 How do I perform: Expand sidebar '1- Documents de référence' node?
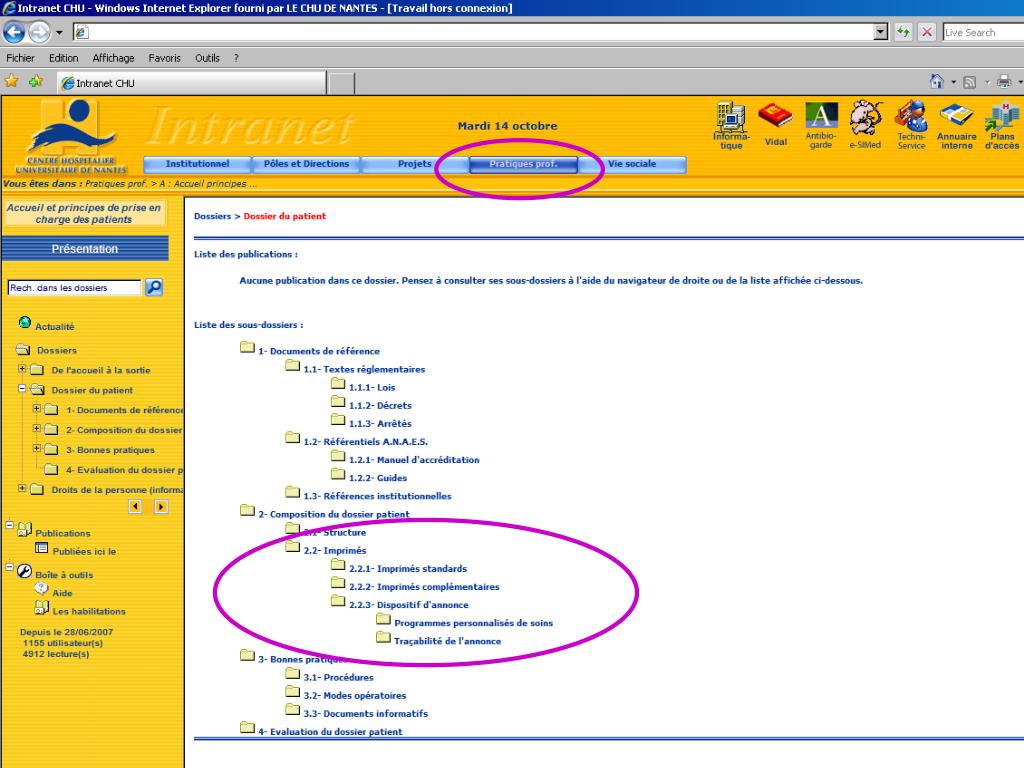pos(37,409)
